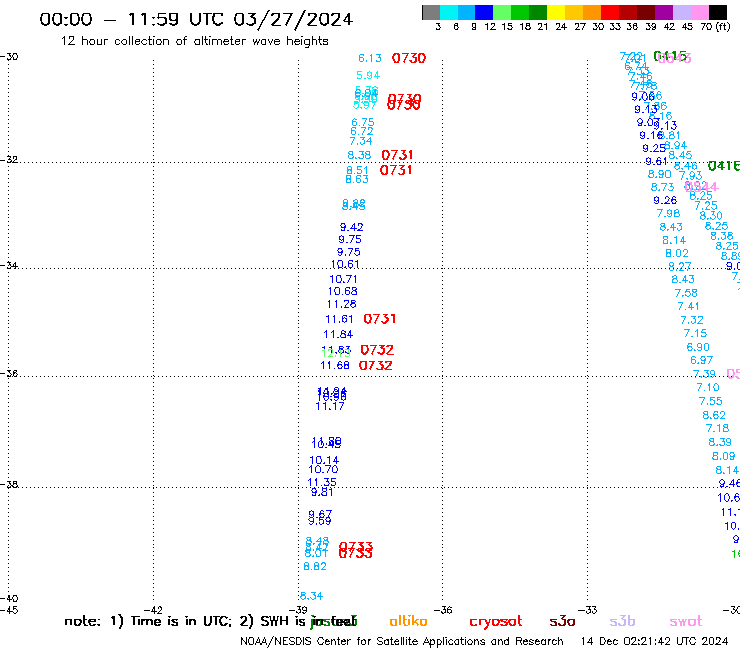Click the yellow 24 ft legend swatch
This screenshot has width=740, height=650.
click(x=555, y=12)
